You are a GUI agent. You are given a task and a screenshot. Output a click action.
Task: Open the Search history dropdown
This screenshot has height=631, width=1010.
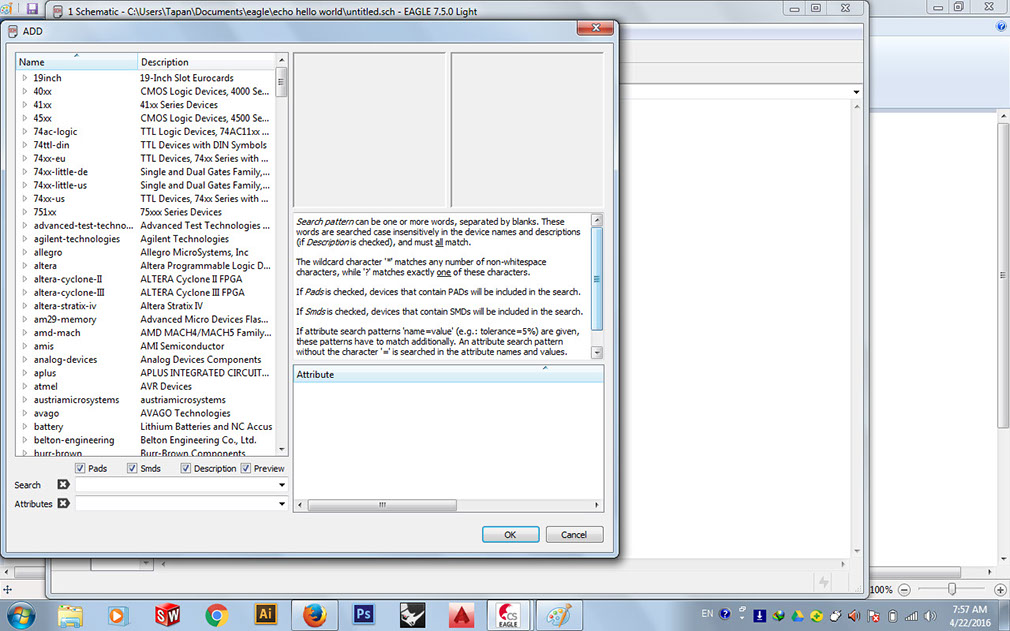click(x=281, y=485)
